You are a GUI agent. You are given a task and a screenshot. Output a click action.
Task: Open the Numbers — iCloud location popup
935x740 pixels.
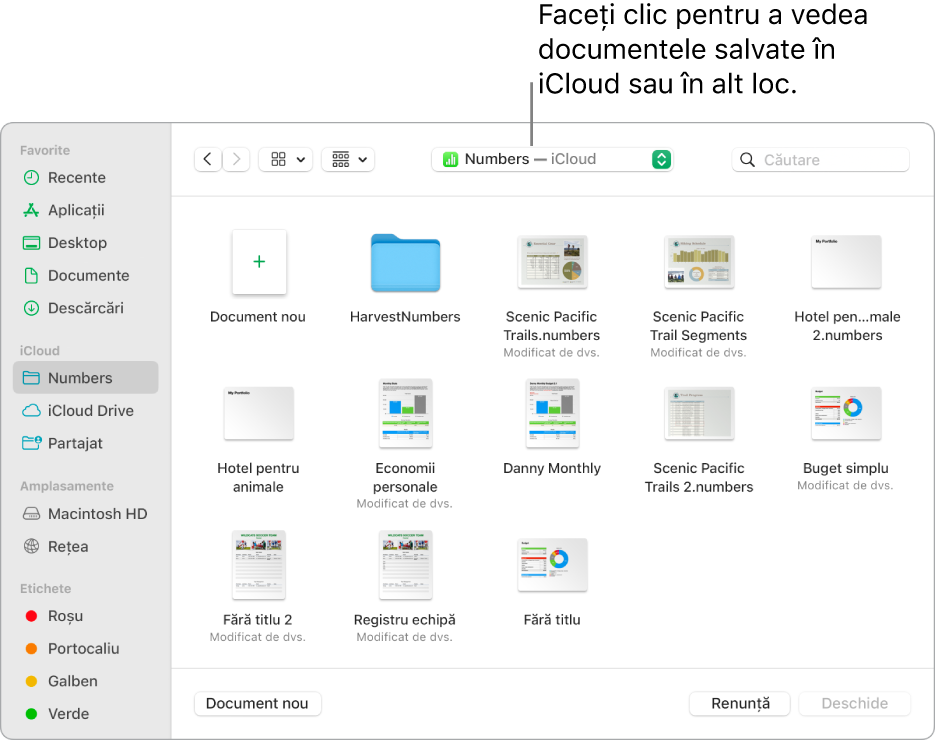click(552, 159)
